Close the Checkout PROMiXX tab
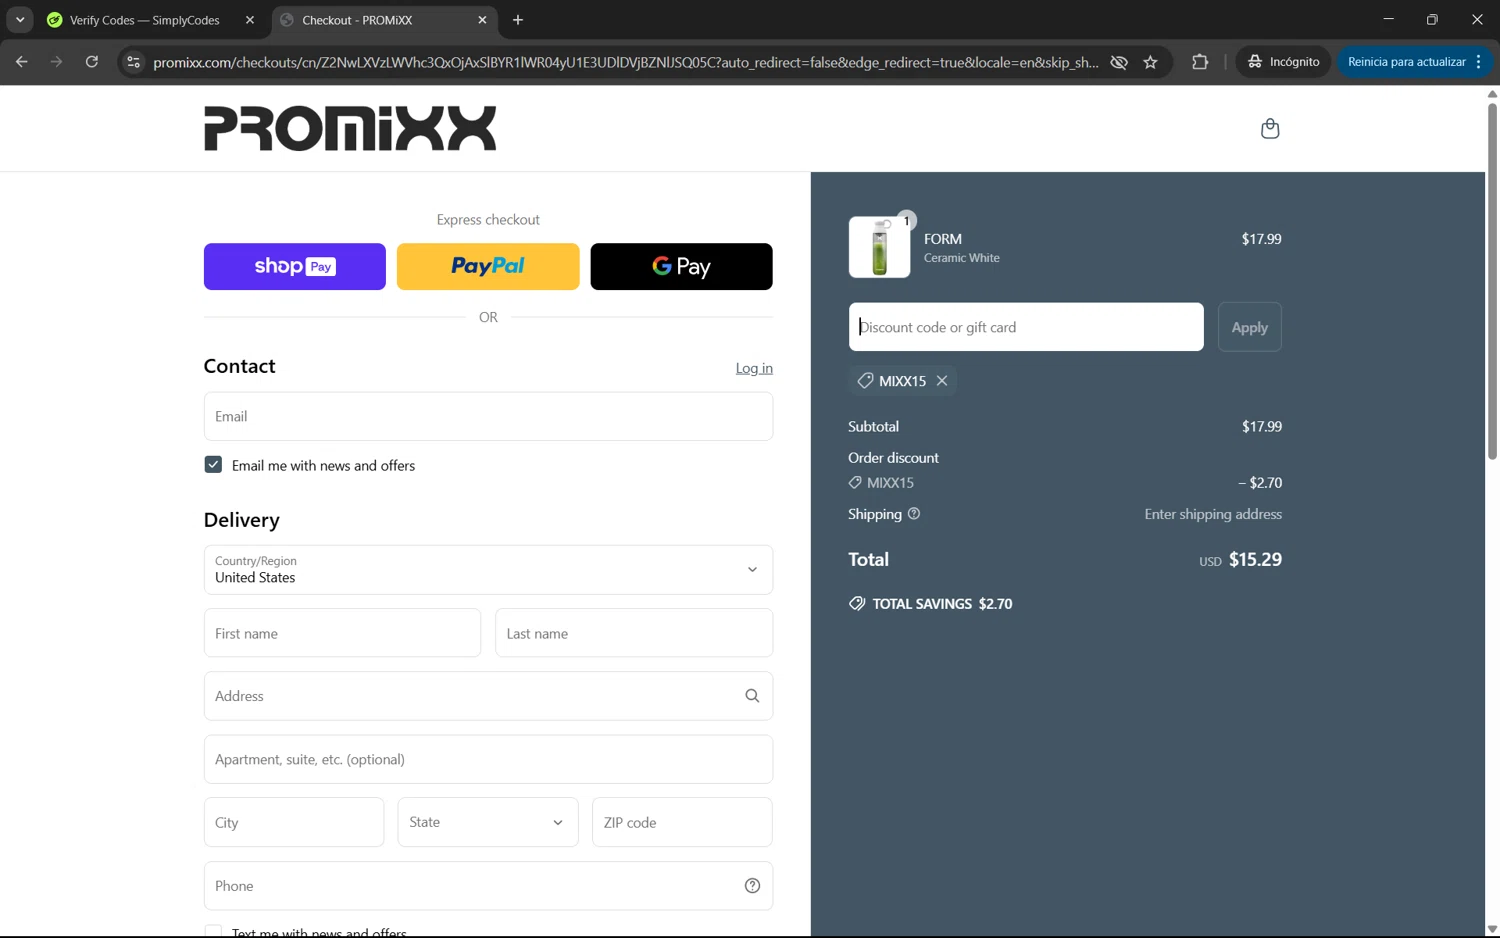 pos(482,20)
